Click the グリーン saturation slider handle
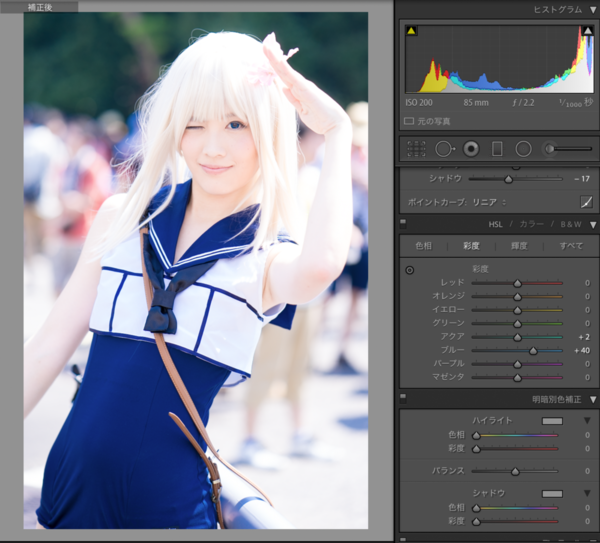600x543 pixels. tap(517, 324)
